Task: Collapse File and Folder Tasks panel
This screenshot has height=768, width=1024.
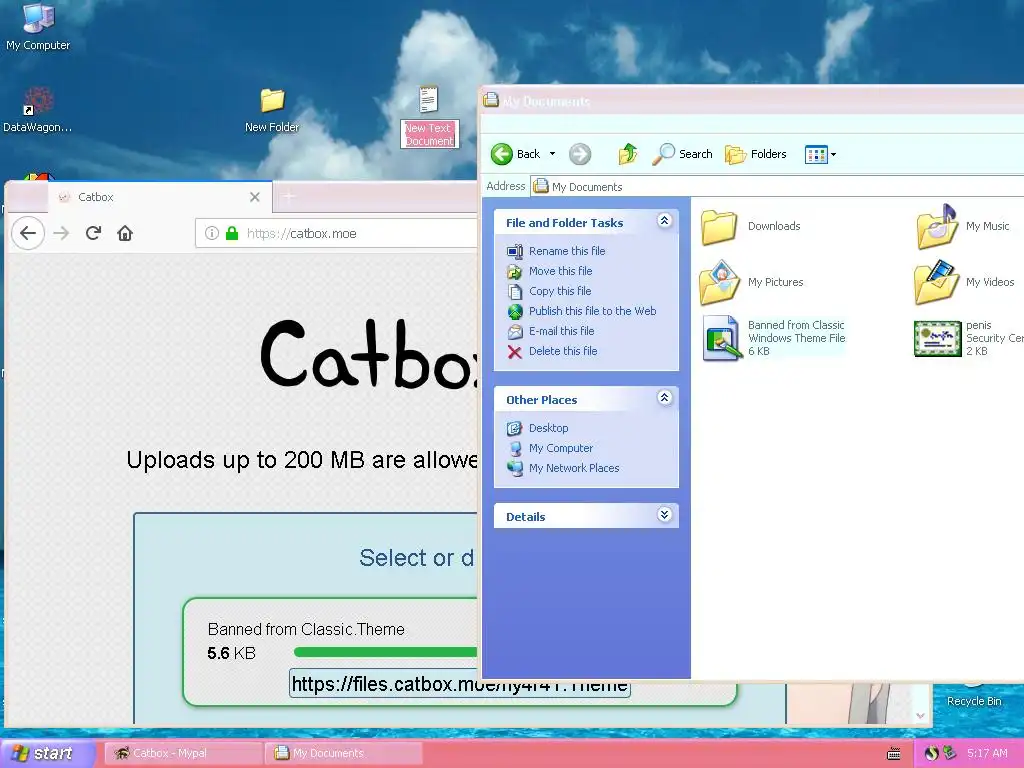Action: point(664,221)
